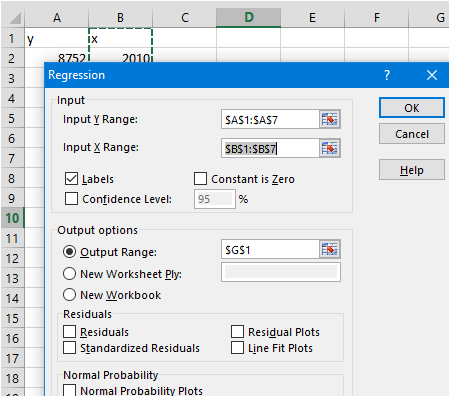Click empty cell D1

coord(249,39)
